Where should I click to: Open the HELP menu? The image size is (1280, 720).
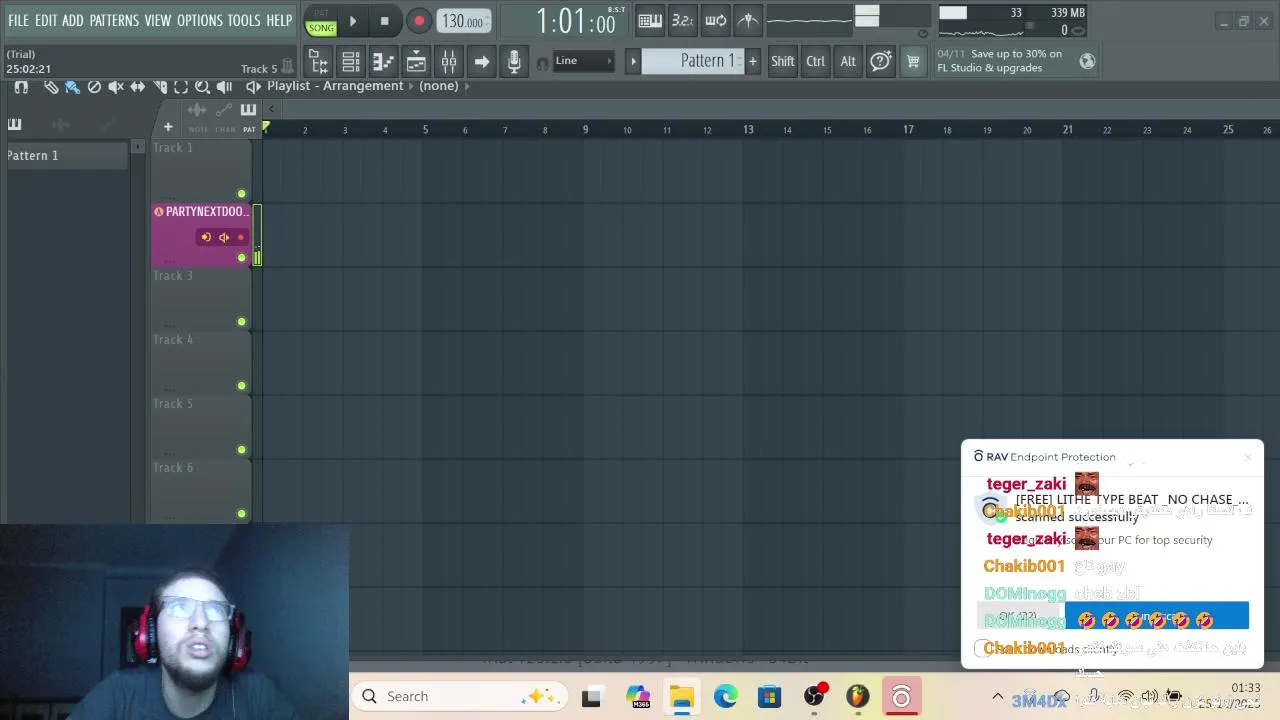click(279, 20)
